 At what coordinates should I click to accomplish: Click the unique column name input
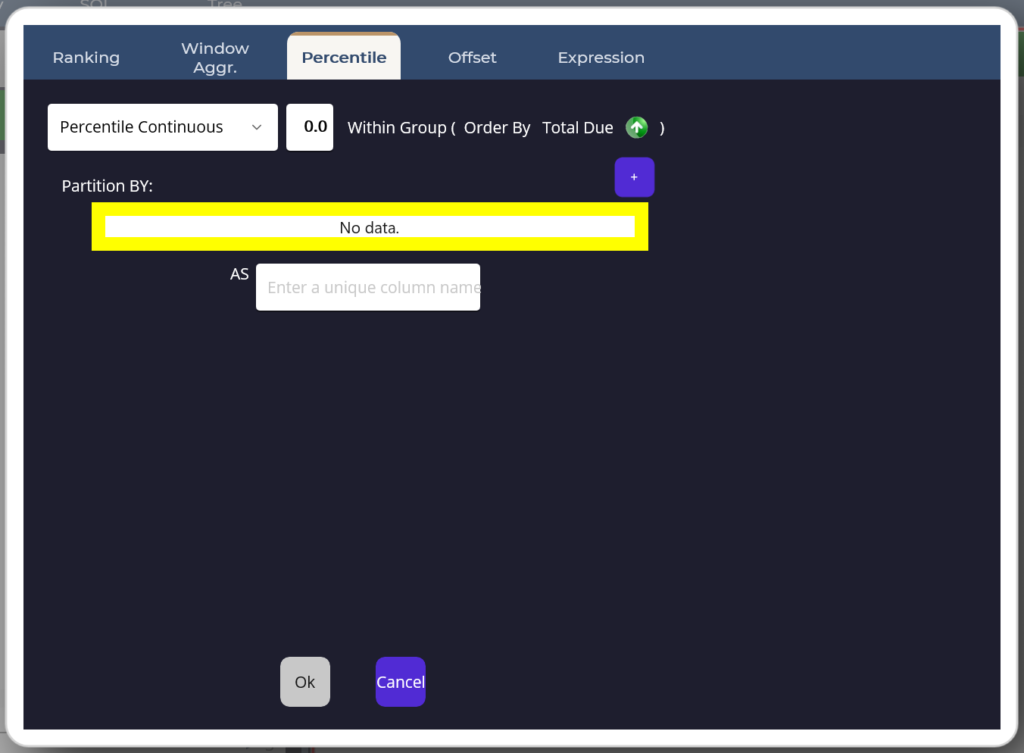368,287
